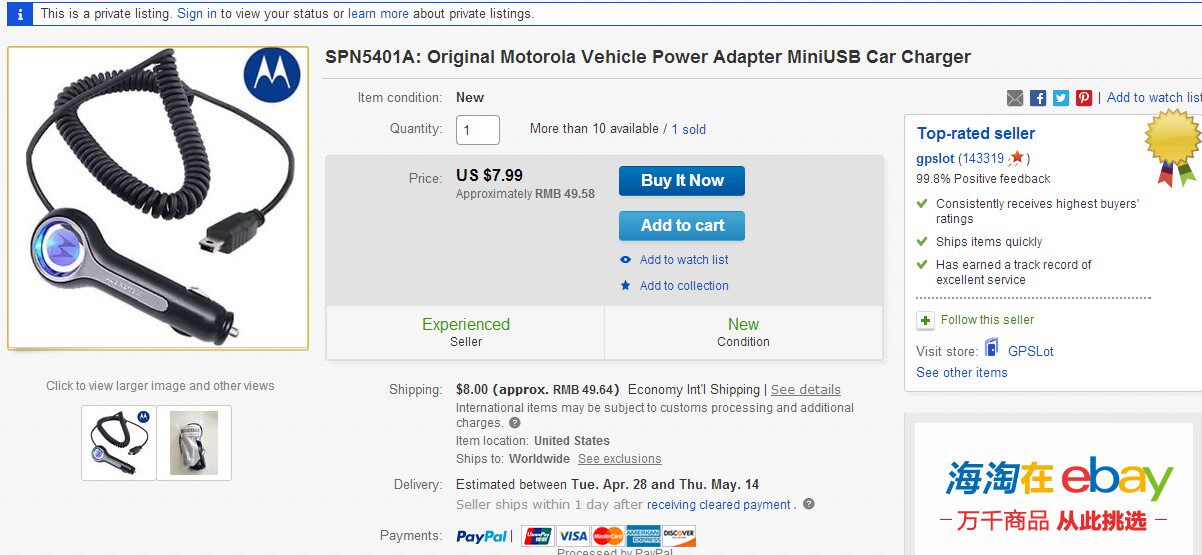Select the second packaged item thumbnail
Screen dimensions: 1202x555
[194, 442]
